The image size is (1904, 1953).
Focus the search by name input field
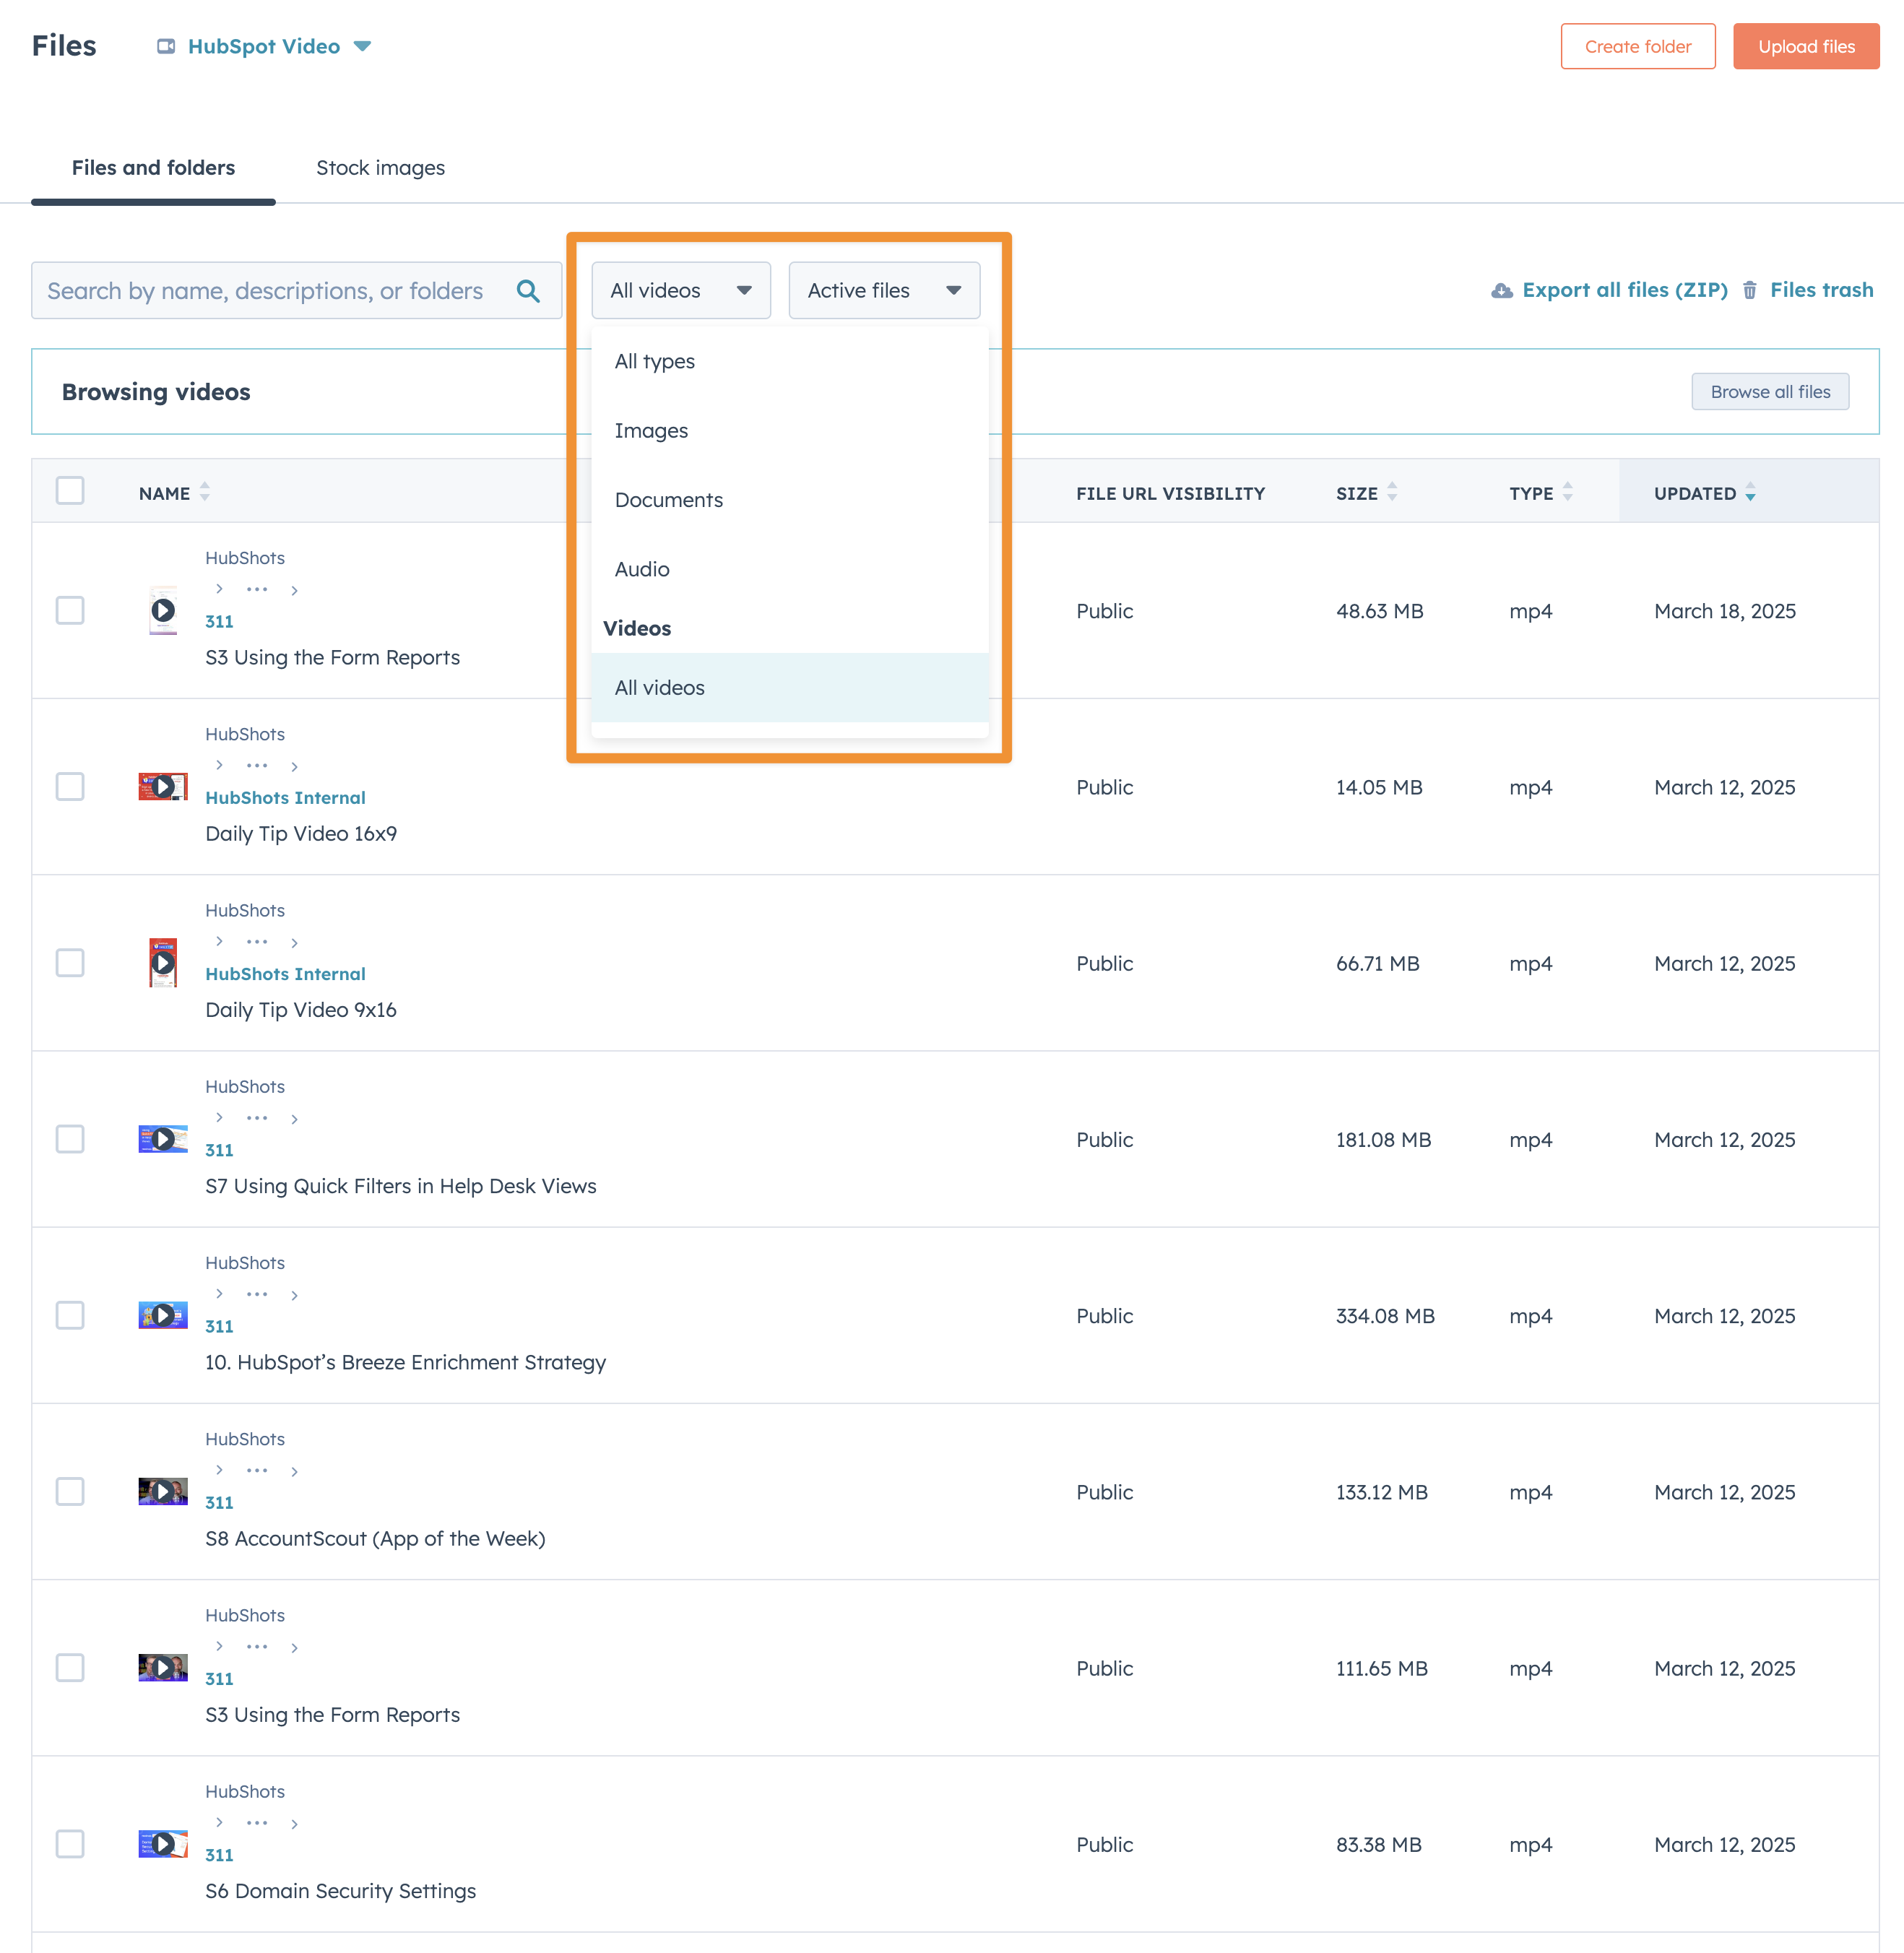[265, 291]
